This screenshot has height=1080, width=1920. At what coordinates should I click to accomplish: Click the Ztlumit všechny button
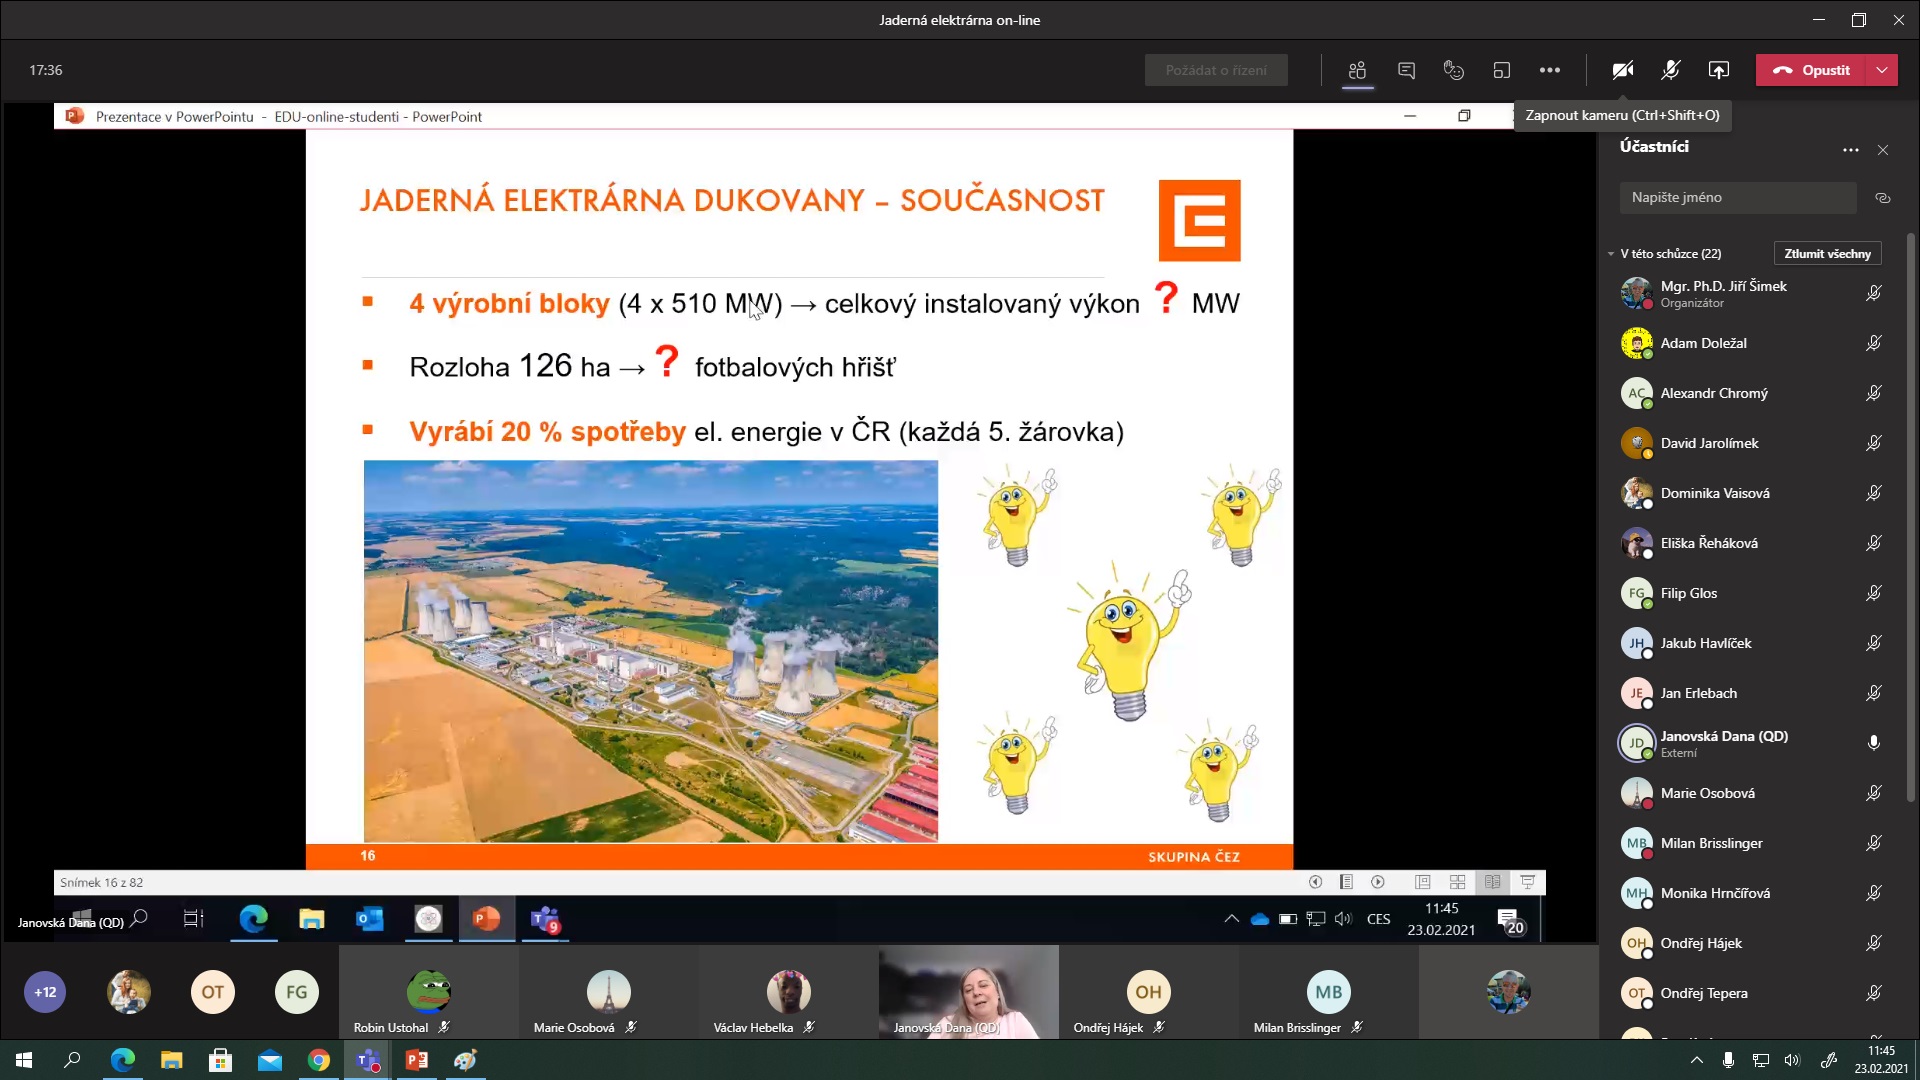pyautogui.click(x=1827, y=254)
